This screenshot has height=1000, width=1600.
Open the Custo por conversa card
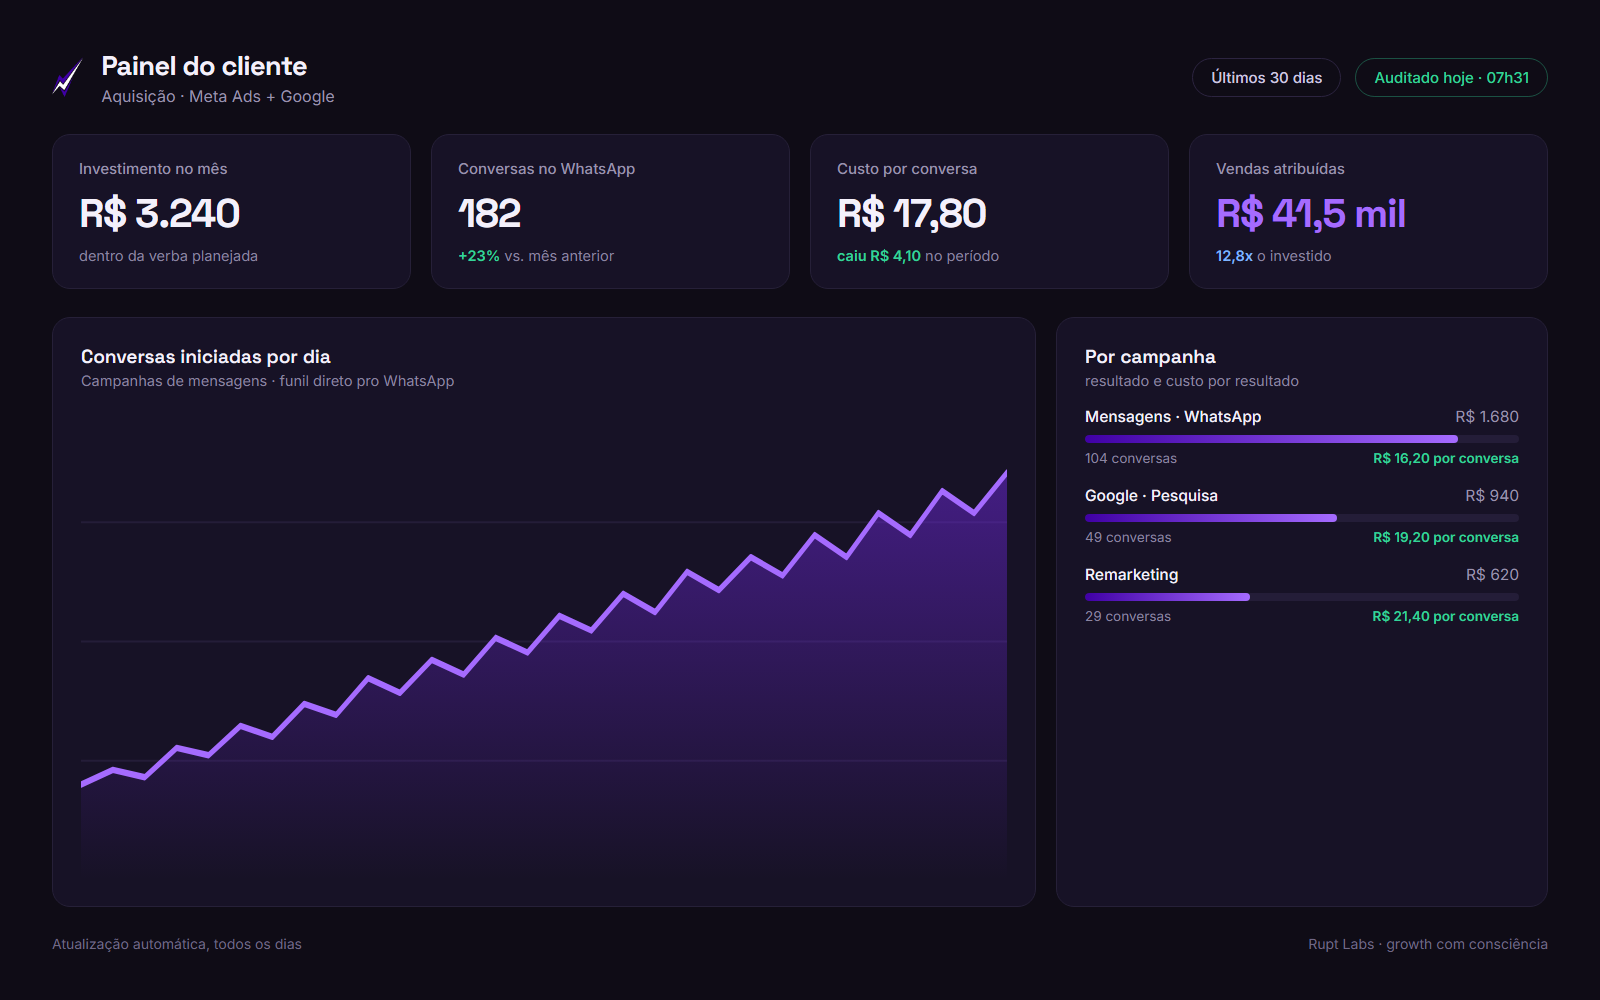tap(989, 212)
